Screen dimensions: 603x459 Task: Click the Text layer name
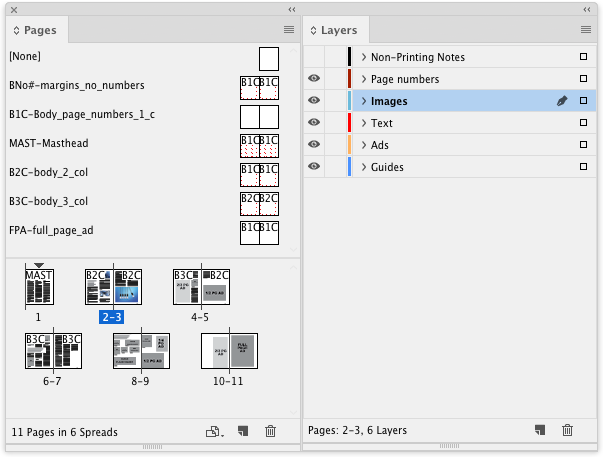[381, 123]
